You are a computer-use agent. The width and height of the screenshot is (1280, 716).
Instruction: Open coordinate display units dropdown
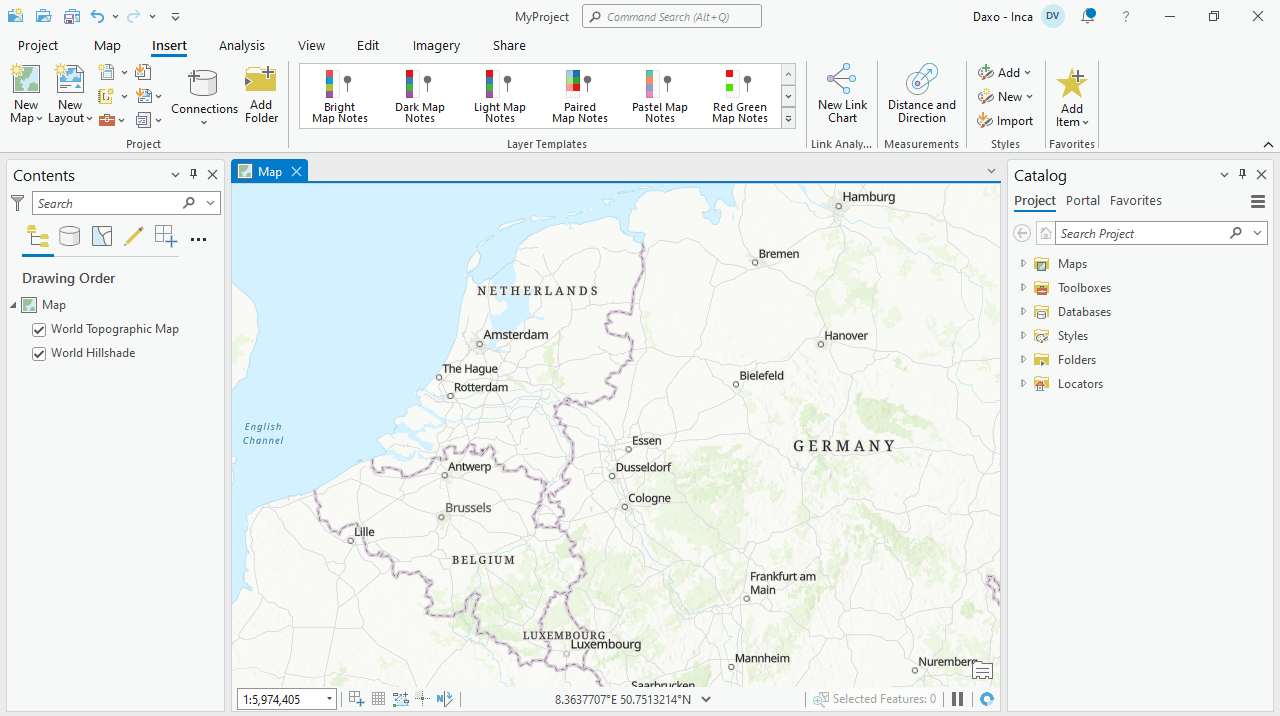point(706,699)
